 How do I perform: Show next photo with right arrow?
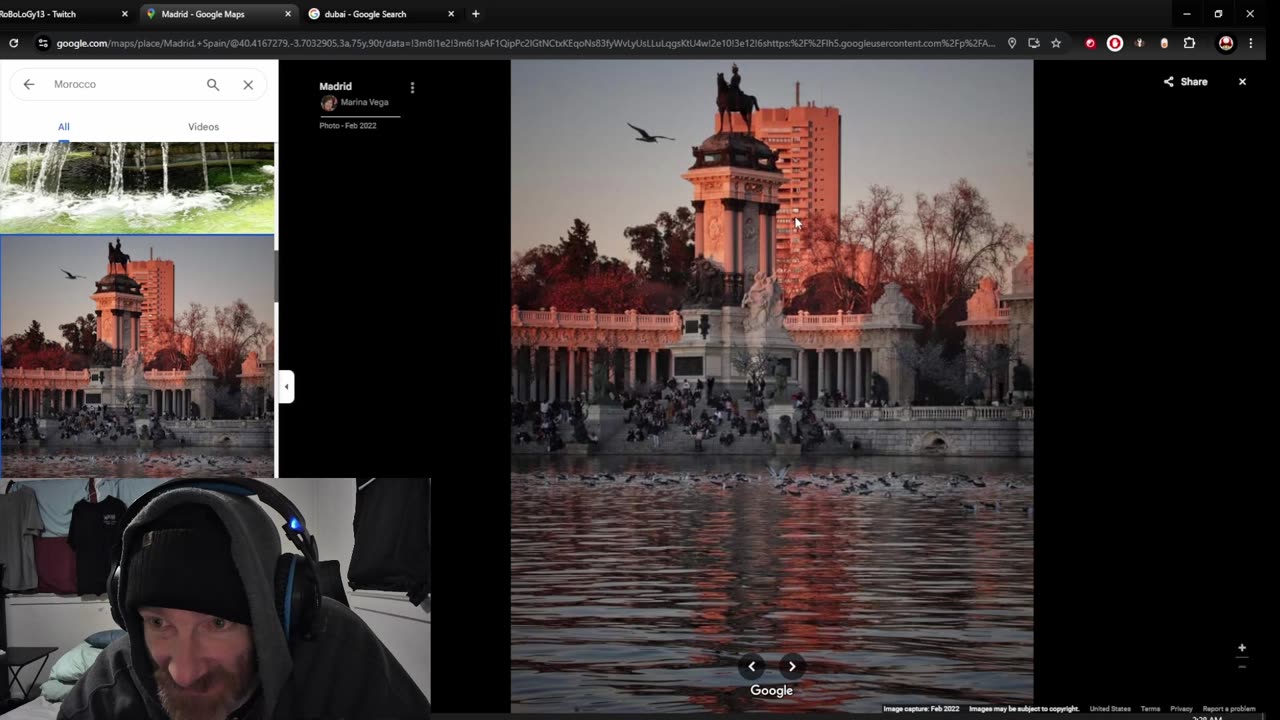click(792, 666)
